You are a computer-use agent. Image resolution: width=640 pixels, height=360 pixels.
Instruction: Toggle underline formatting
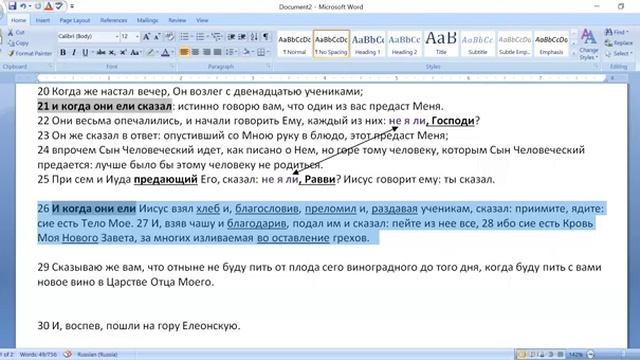coord(85,52)
